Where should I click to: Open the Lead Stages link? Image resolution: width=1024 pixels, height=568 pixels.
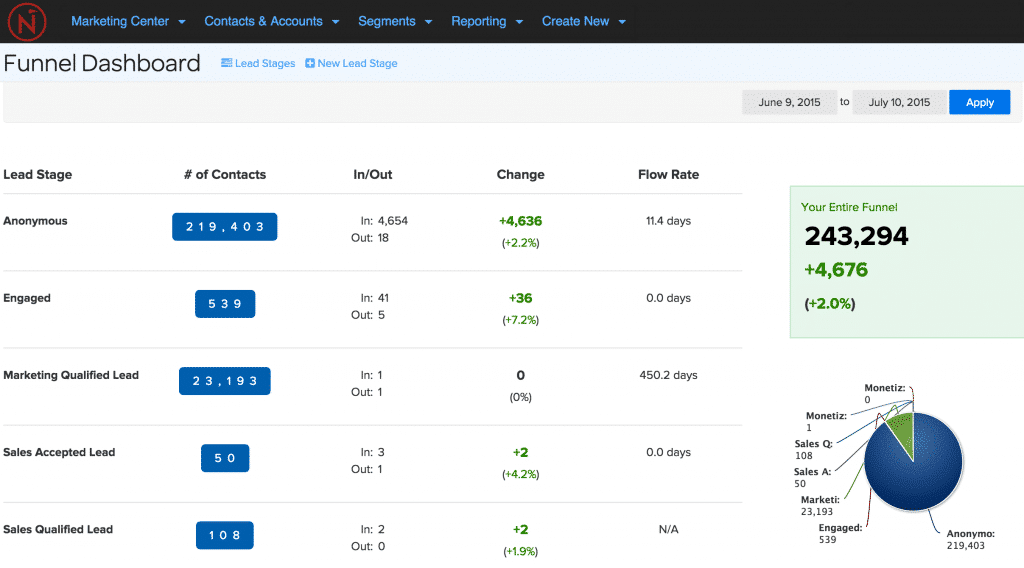pos(265,63)
